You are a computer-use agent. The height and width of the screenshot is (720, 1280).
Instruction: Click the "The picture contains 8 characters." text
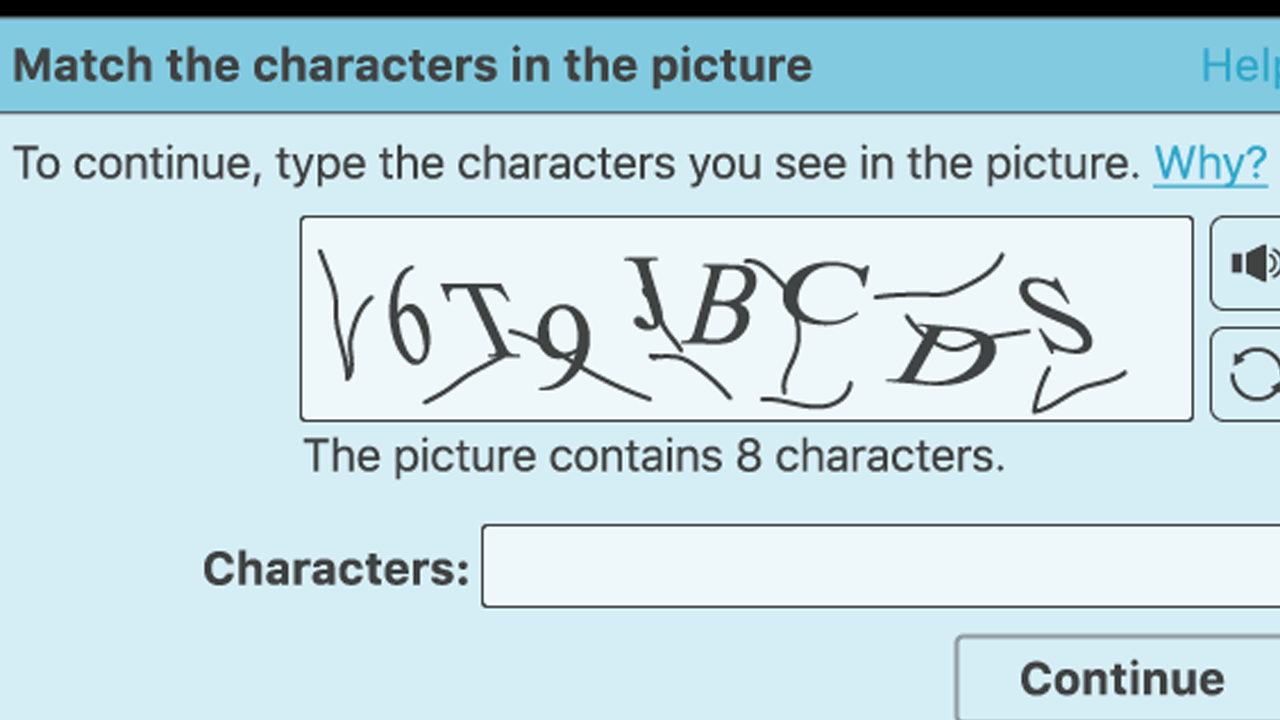click(654, 456)
